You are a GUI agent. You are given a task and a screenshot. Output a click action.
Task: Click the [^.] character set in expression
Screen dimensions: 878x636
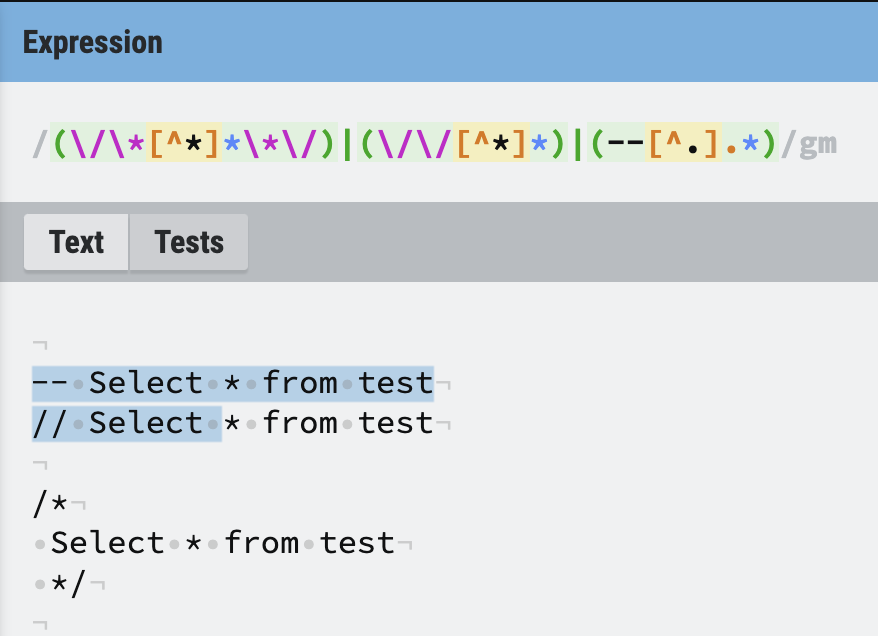(x=684, y=143)
